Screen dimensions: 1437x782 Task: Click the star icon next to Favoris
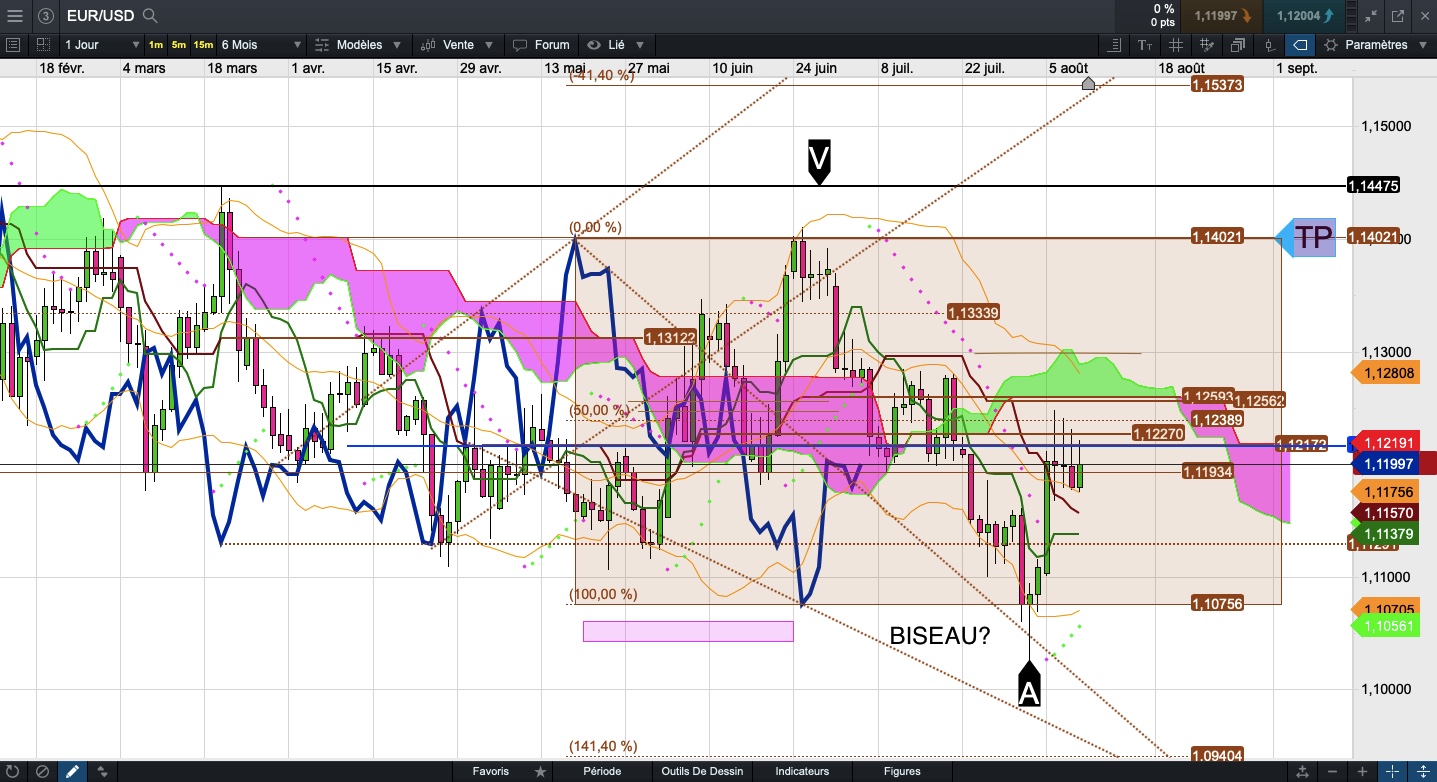point(540,771)
